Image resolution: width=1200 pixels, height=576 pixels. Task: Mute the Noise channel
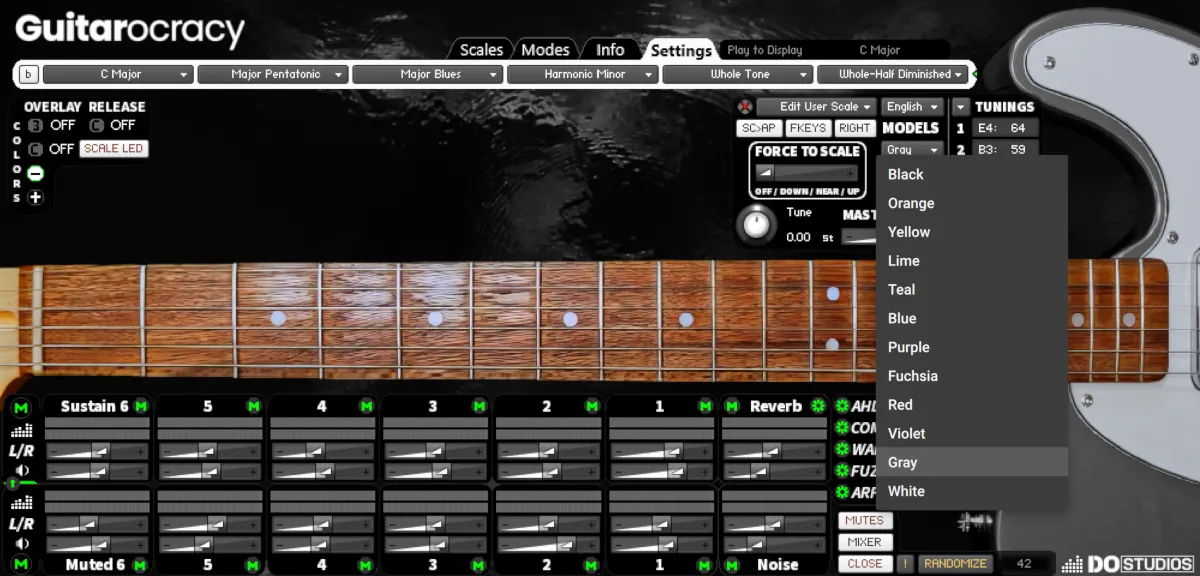[x=732, y=565]
